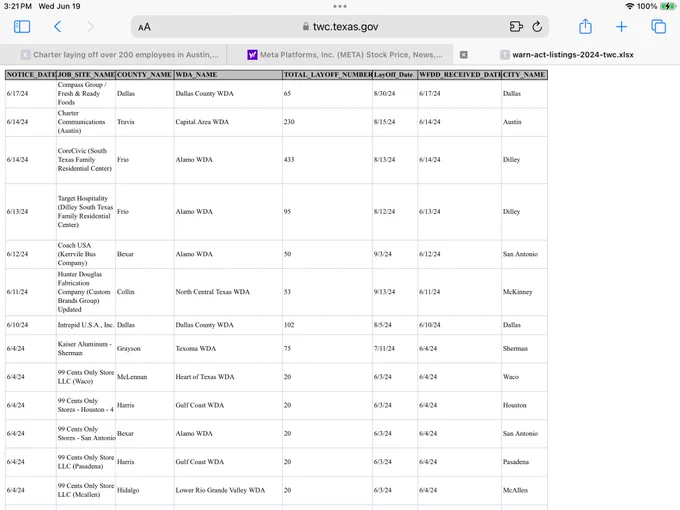This screenshot has width=680, height=510.
Task: Show the Safari sidebar
Action: [x=22, y=26]
